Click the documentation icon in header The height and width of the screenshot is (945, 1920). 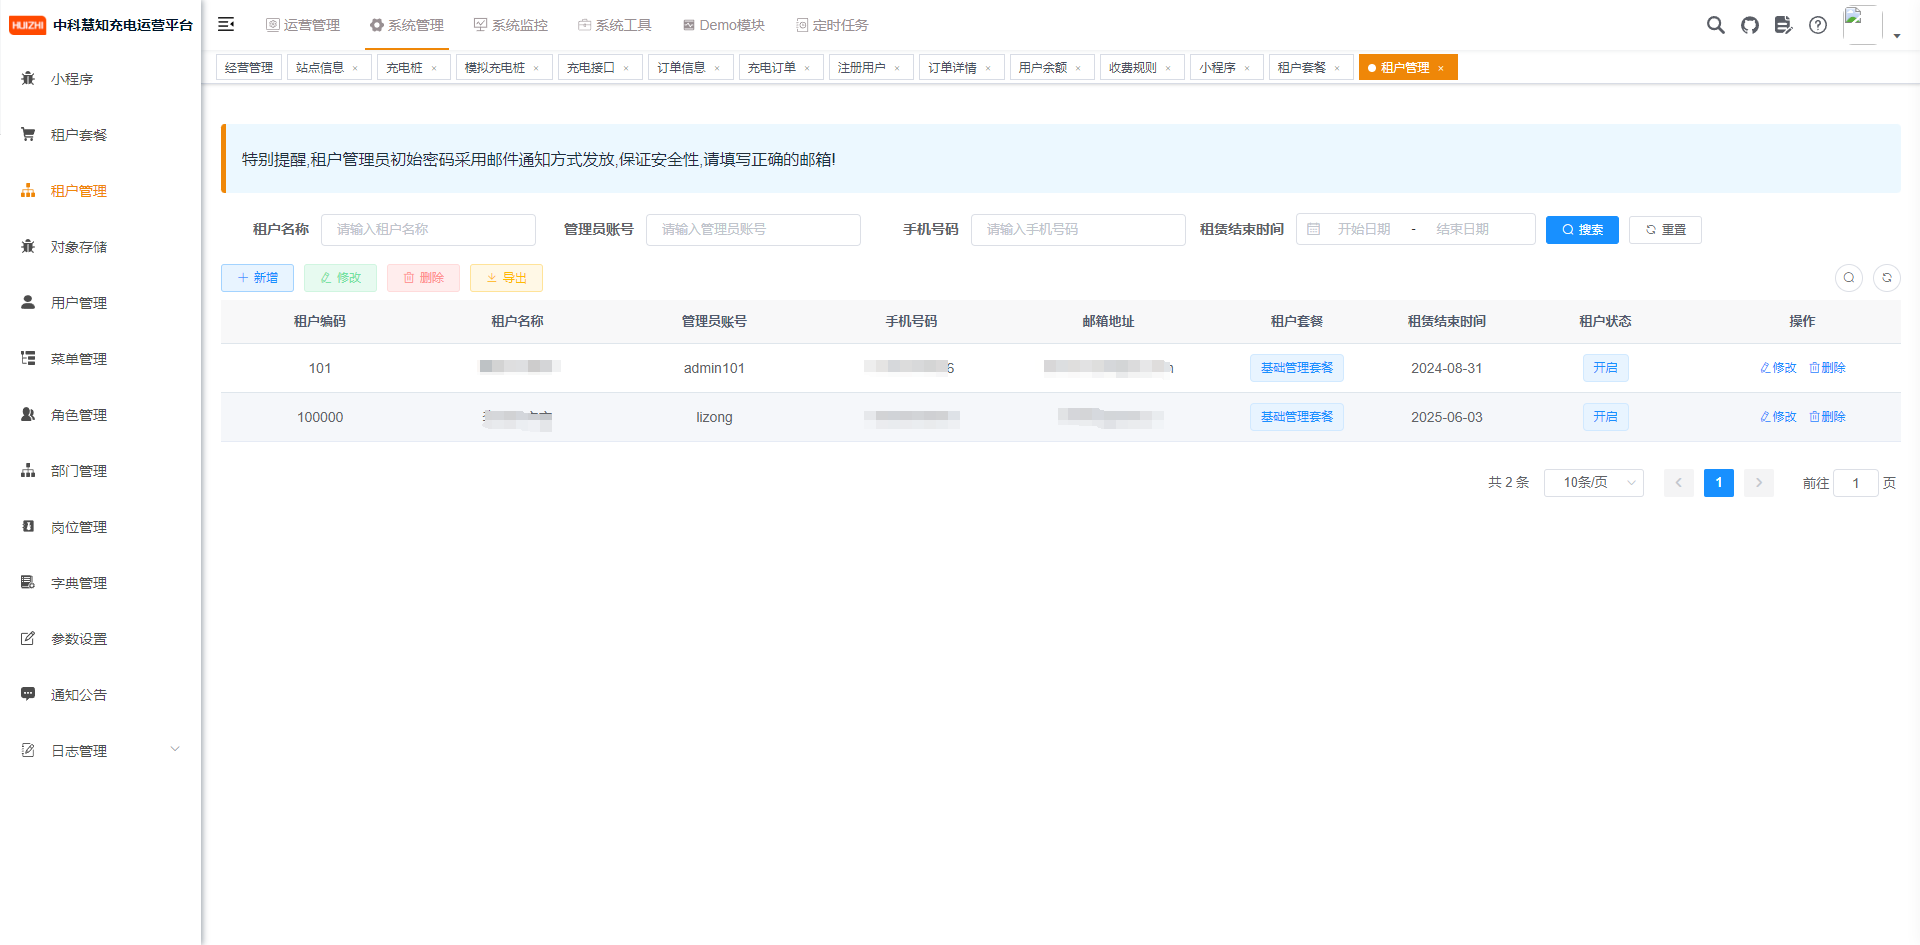click(1783, 25)
